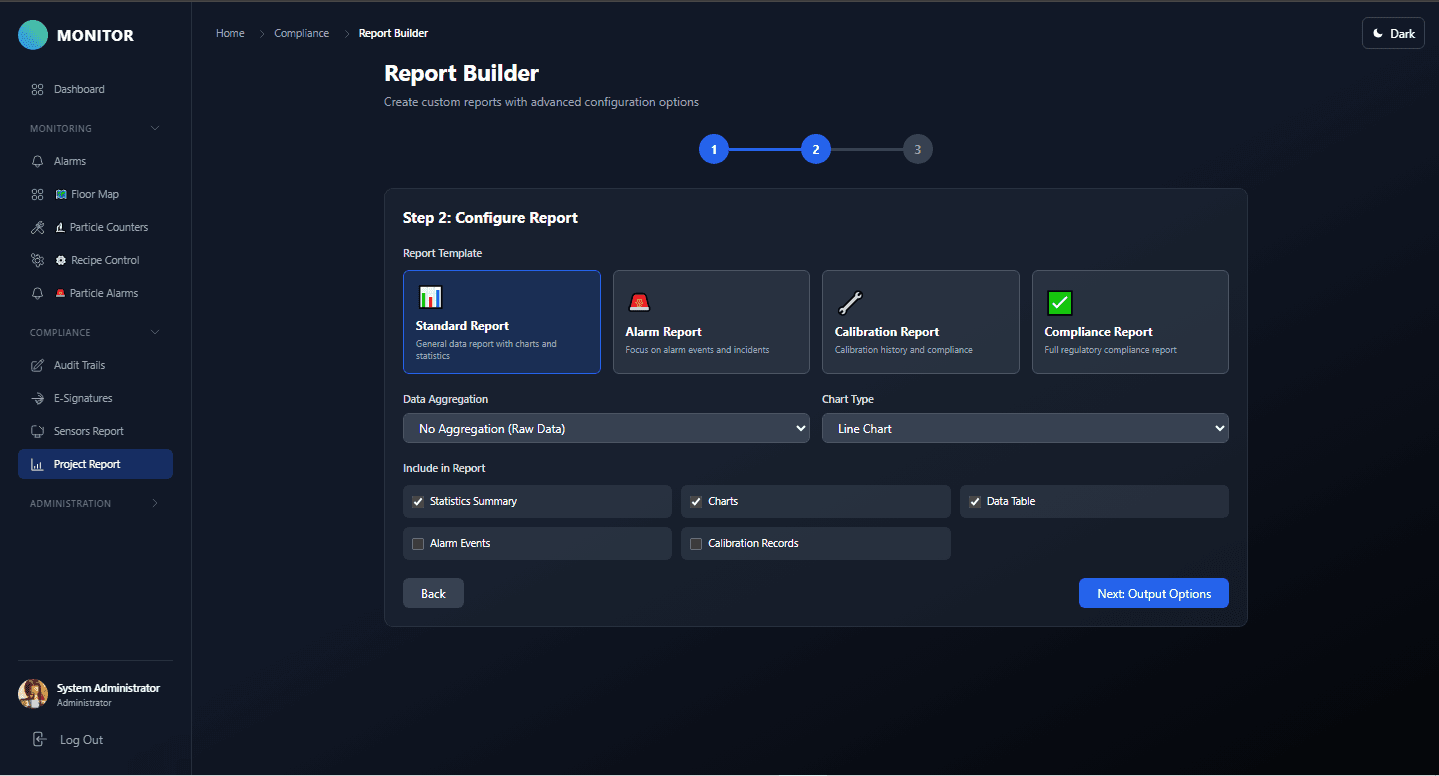Image resolution: width=1439 pixels, height=776 pixels.
Task: Click the System Administrator avatar picture
Action: tap(33, 694)
